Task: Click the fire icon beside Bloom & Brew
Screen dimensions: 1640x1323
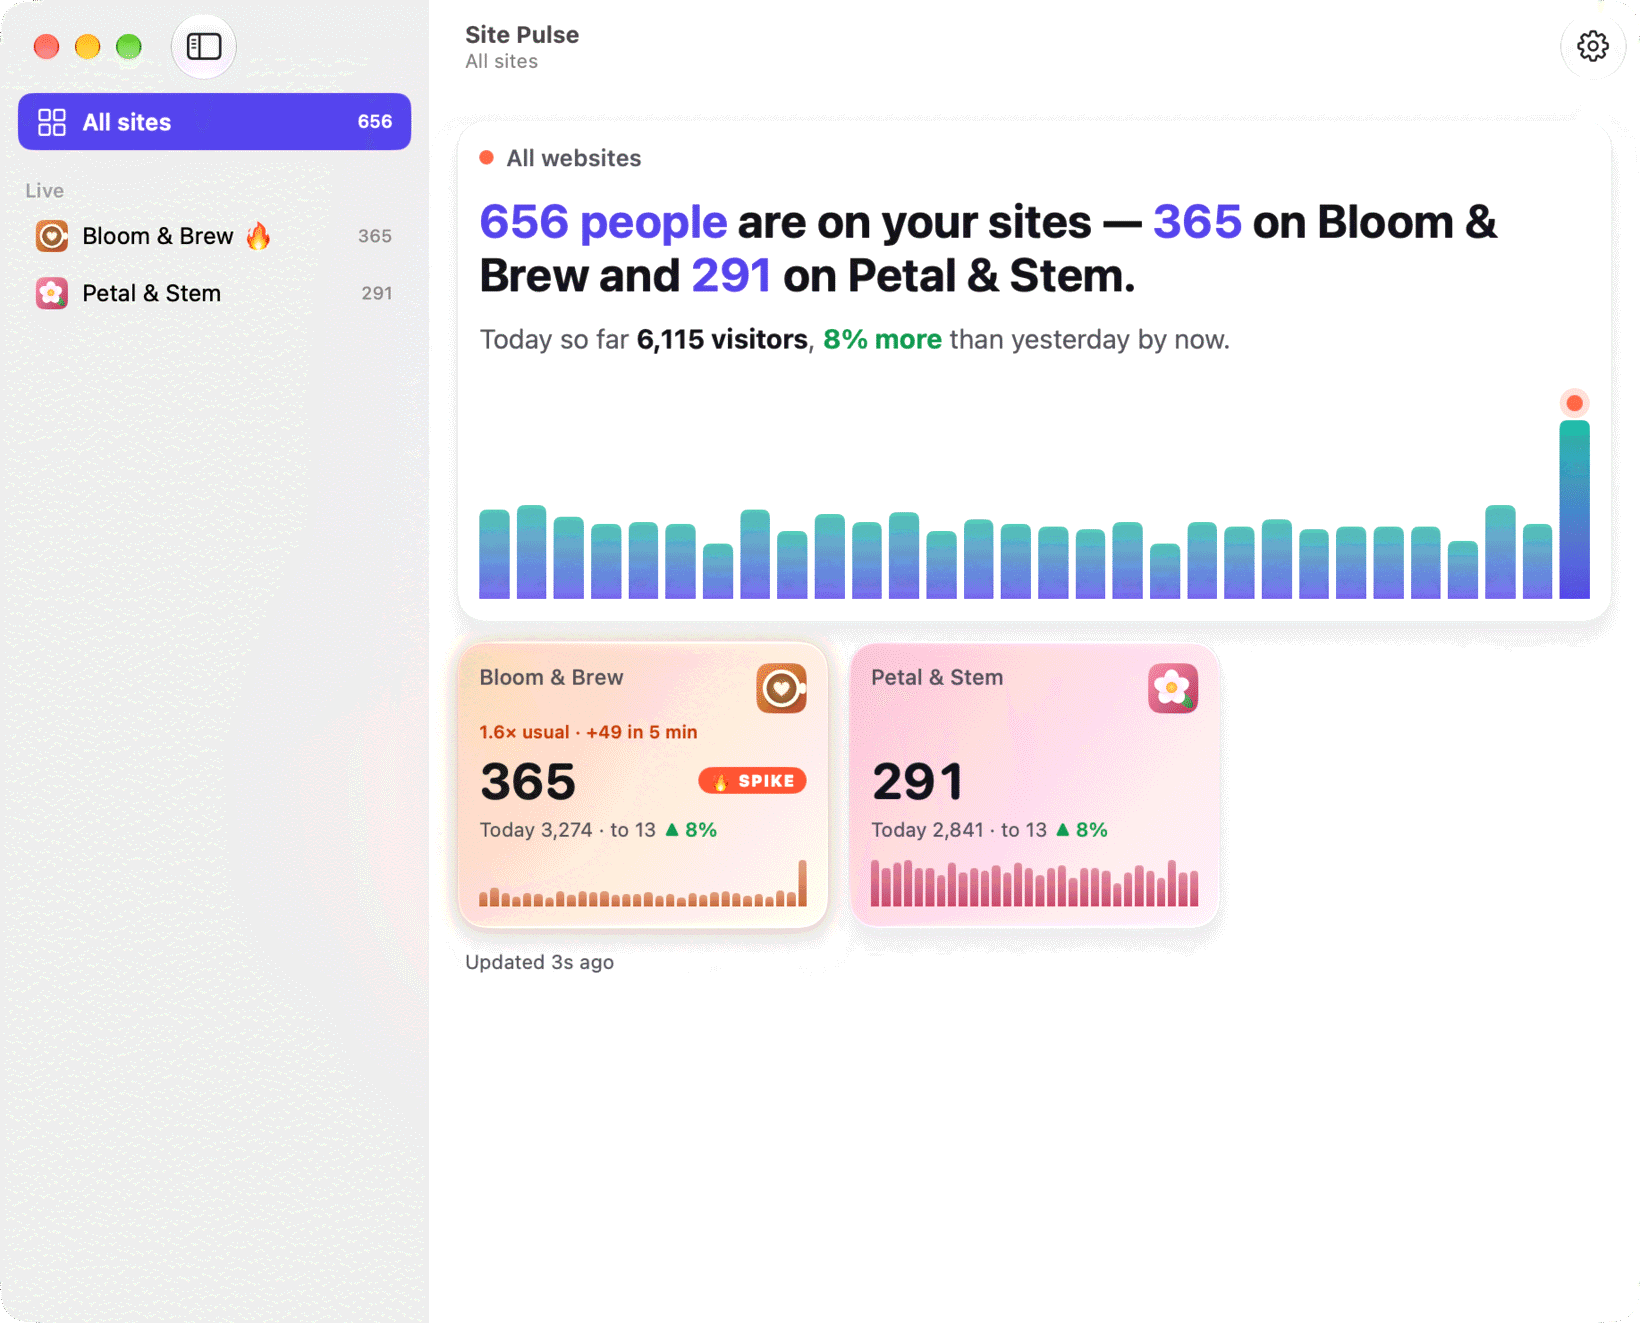Action: [258, 235]
